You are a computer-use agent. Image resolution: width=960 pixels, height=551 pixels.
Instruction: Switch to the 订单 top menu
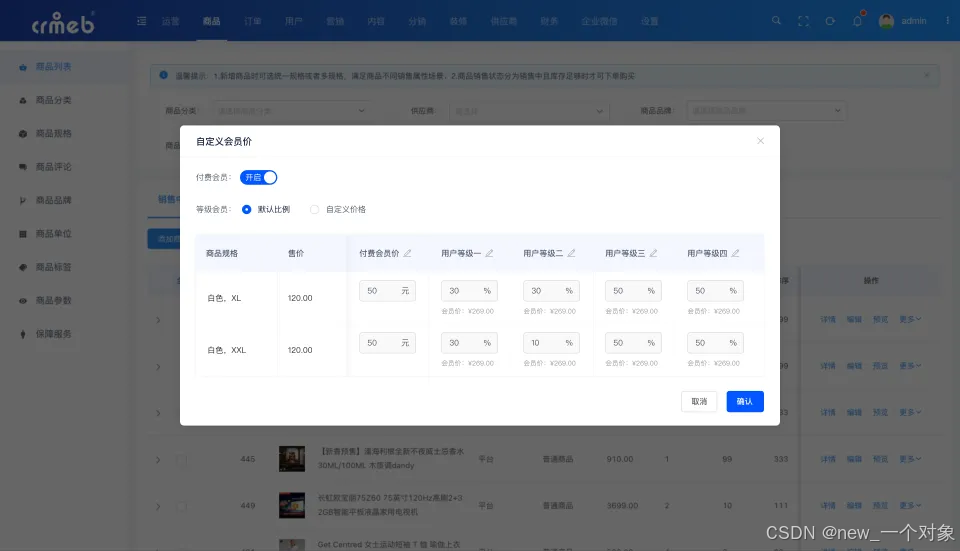click(252, 21)
